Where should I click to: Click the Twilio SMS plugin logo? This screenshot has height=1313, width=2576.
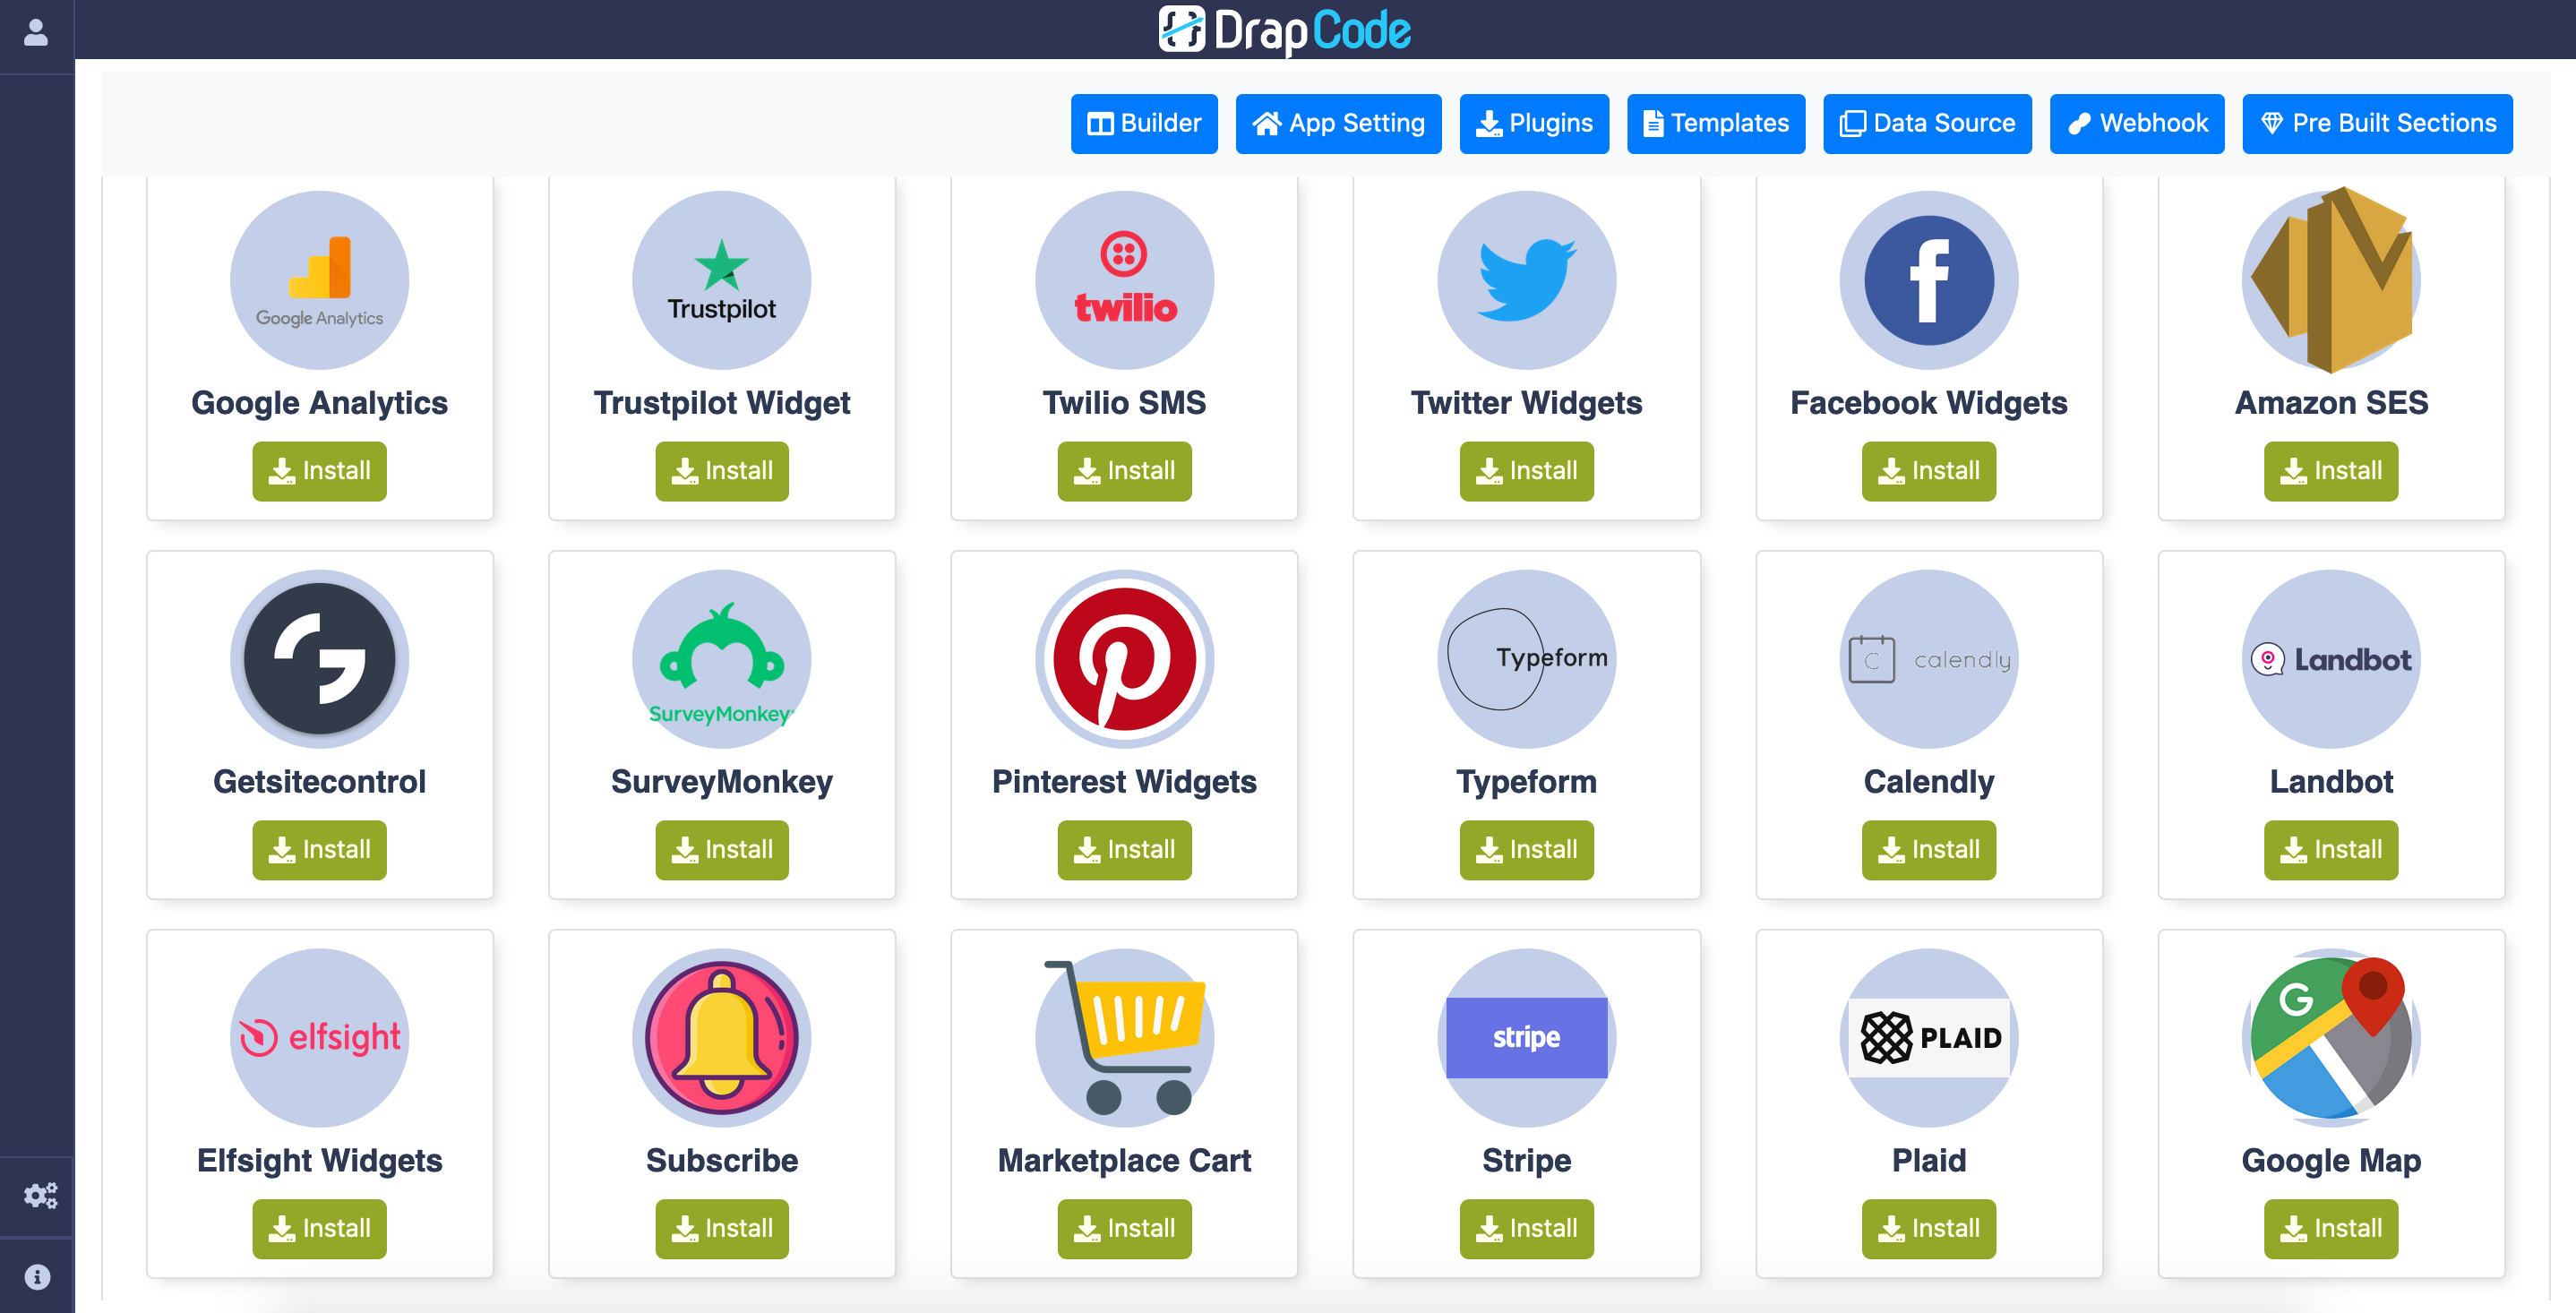click(1124, 280)
